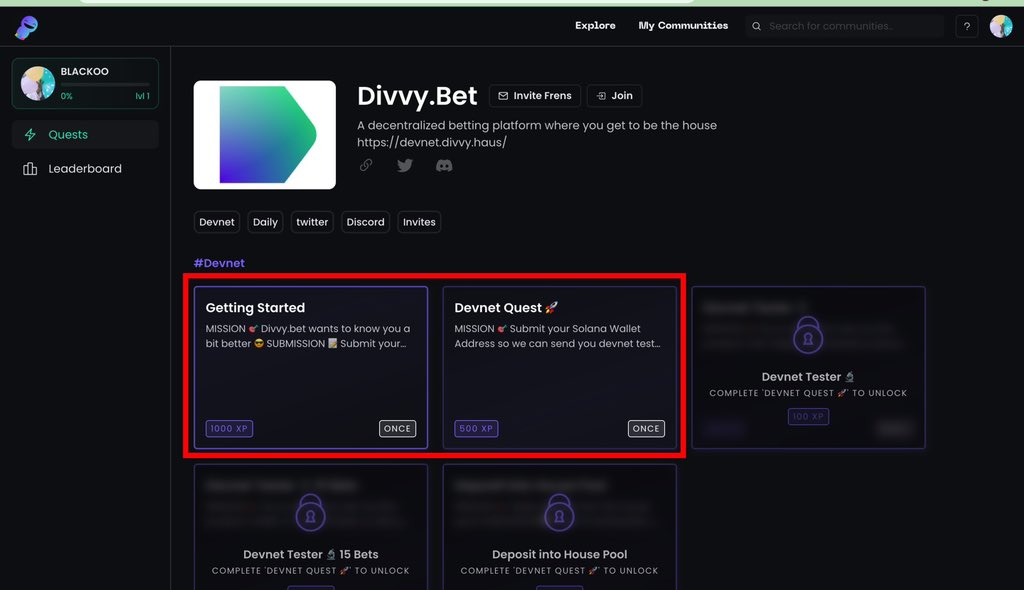Click the lvl 1 indicator
This screenshot has height=590, width=1024.
[142, 96]
